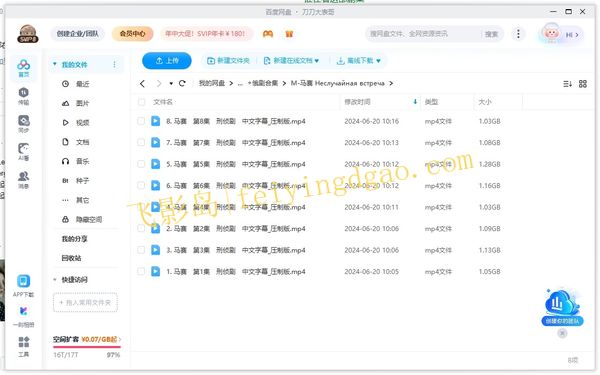Click the forward navigation arrow
The width and height of the screenshot is (600, 375).
tap(159, 83)
